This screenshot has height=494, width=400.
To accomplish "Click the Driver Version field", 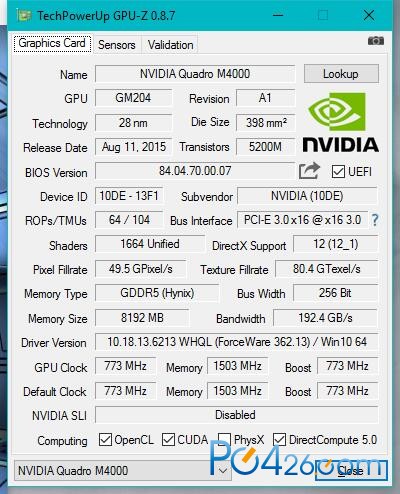I will point(237,342).
